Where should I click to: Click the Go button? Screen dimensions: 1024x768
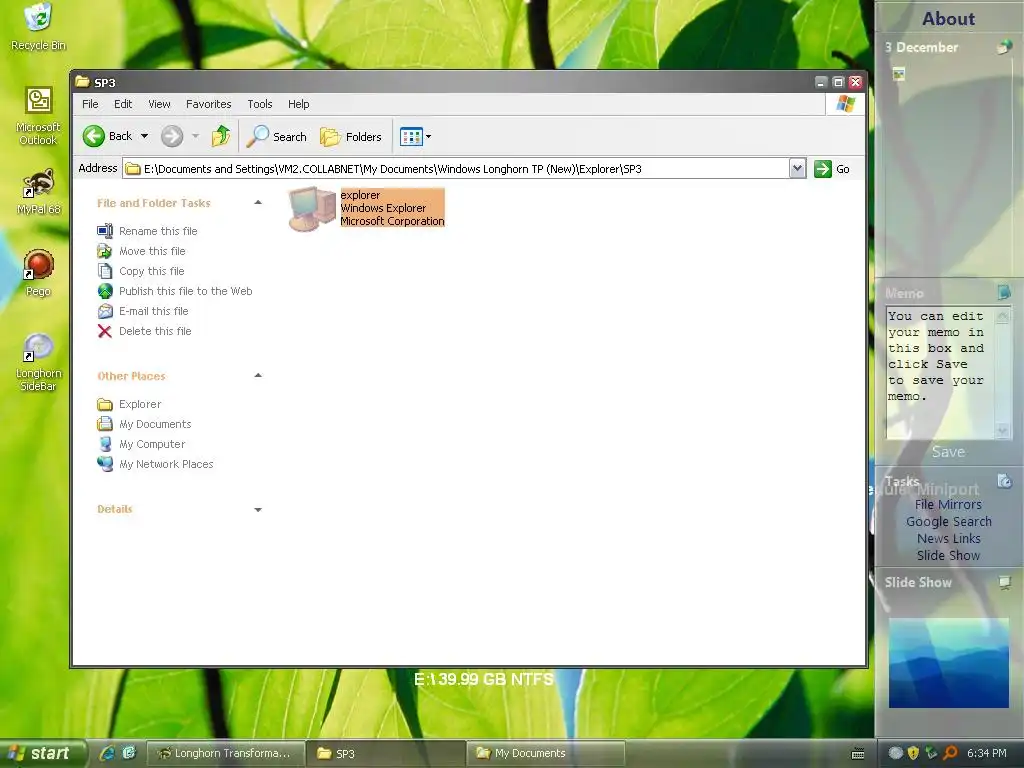click(832, 168)
